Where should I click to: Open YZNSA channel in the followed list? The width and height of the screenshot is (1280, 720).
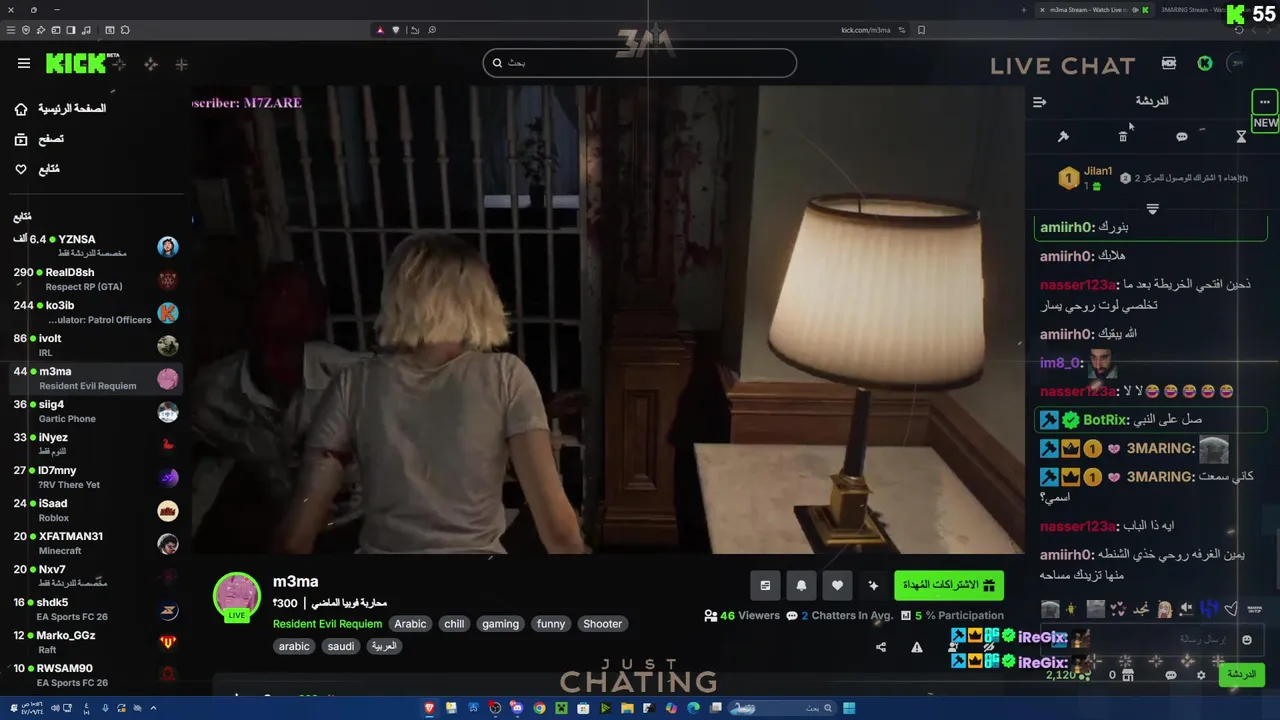pyautogui.click(x=95, y=245)
